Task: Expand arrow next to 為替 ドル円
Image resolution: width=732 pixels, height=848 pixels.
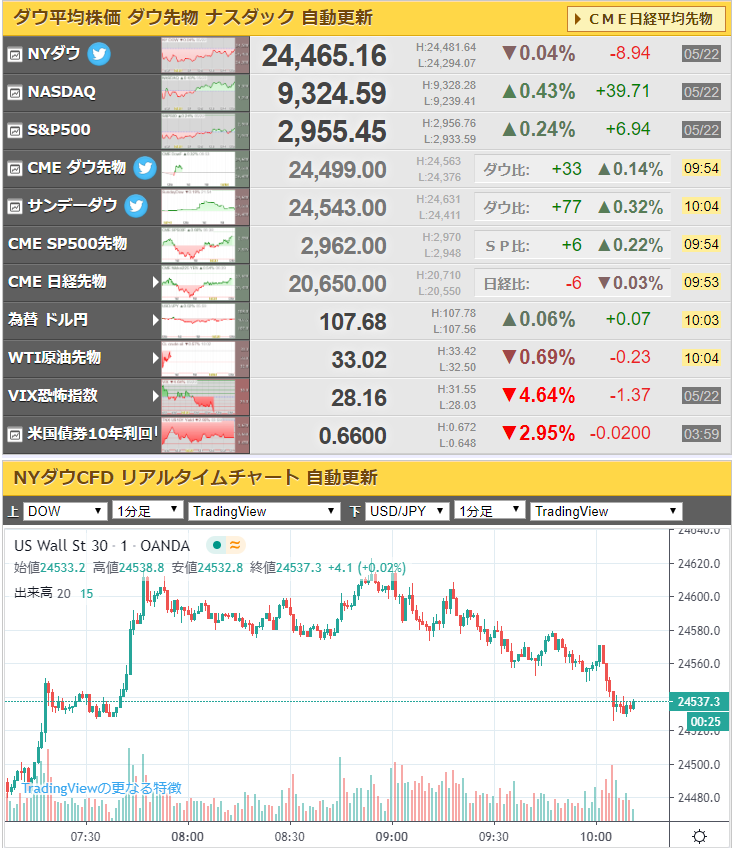Action: tap(156, 320)
